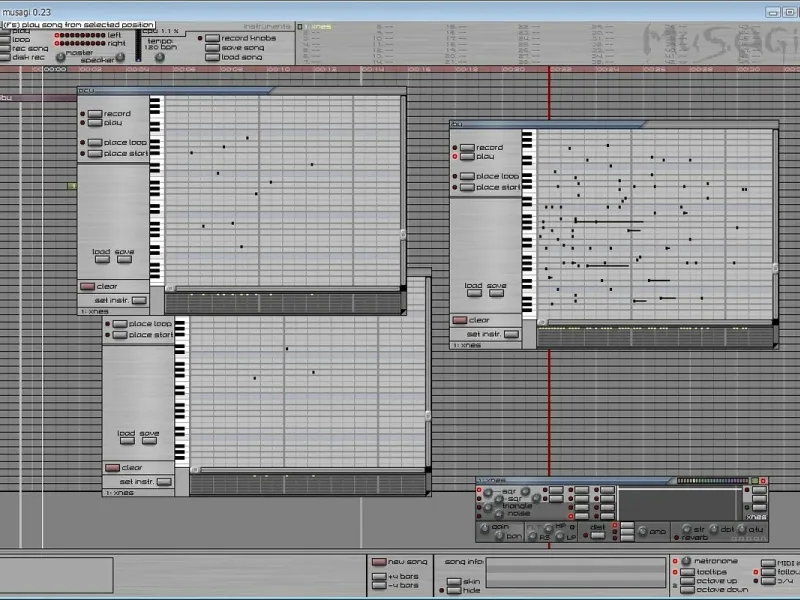Toggle place start in the bu window
This screenshot has height=600, width=800.
(x=467, y=187)
